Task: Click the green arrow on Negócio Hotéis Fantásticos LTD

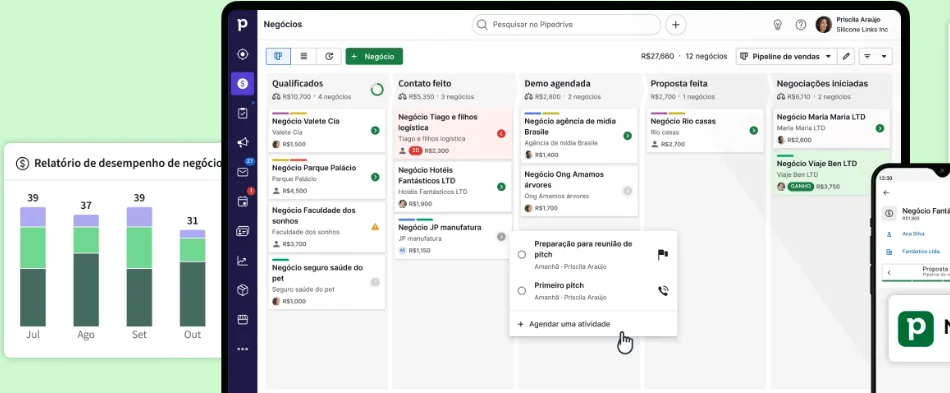Action: tap(501, 187)
